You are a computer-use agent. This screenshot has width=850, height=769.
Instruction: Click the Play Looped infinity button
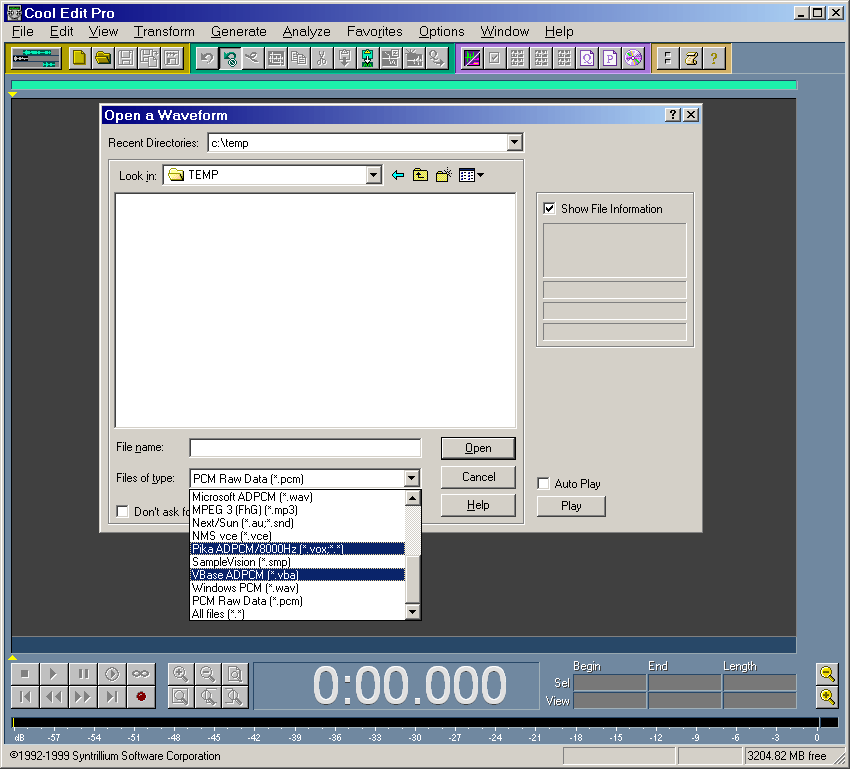[x=141, y=674]
